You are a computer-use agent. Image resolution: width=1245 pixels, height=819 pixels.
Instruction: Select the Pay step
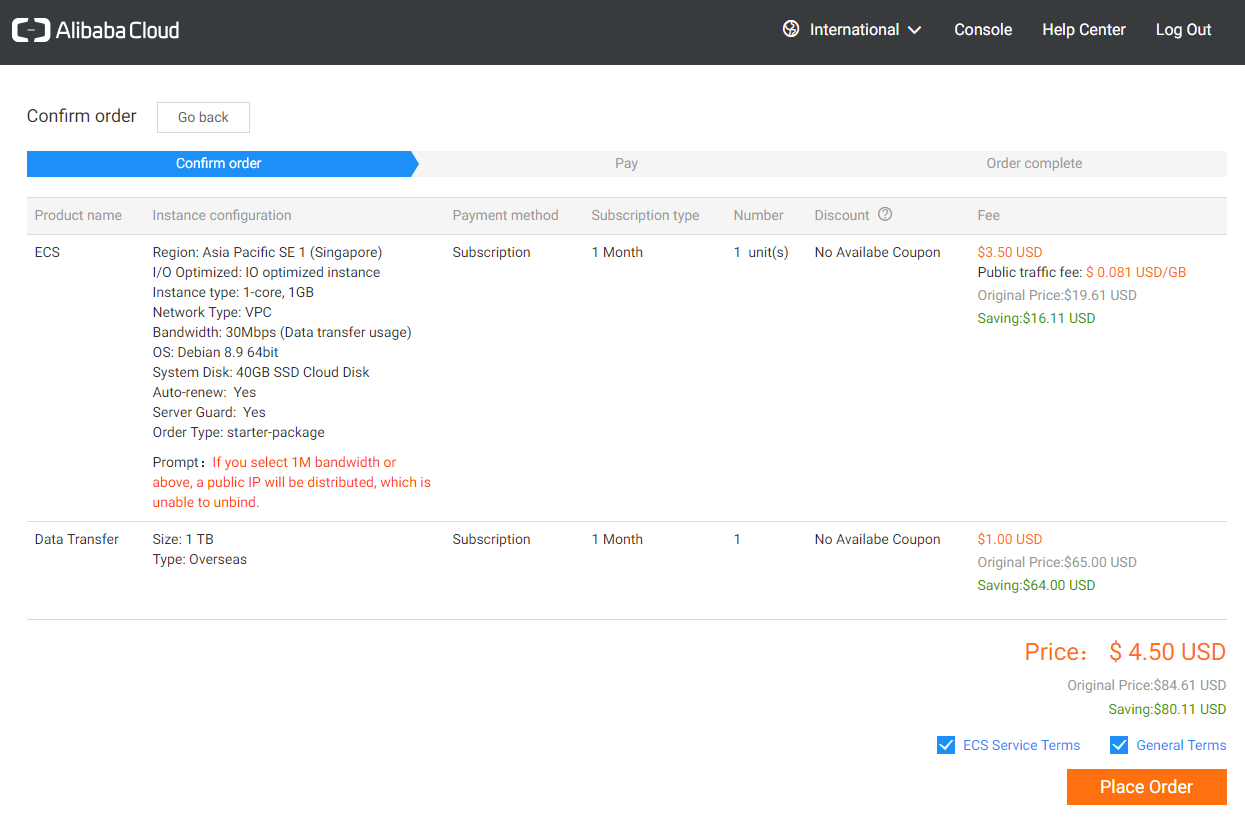626,164
